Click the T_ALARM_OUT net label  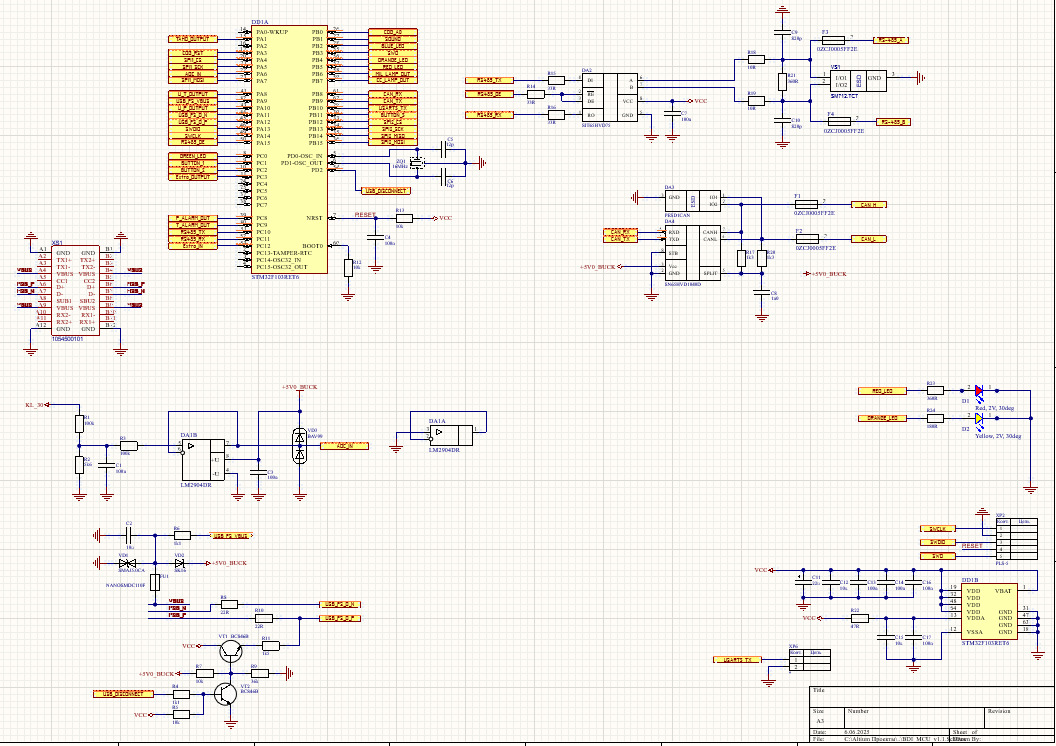[x=193, y=225]
